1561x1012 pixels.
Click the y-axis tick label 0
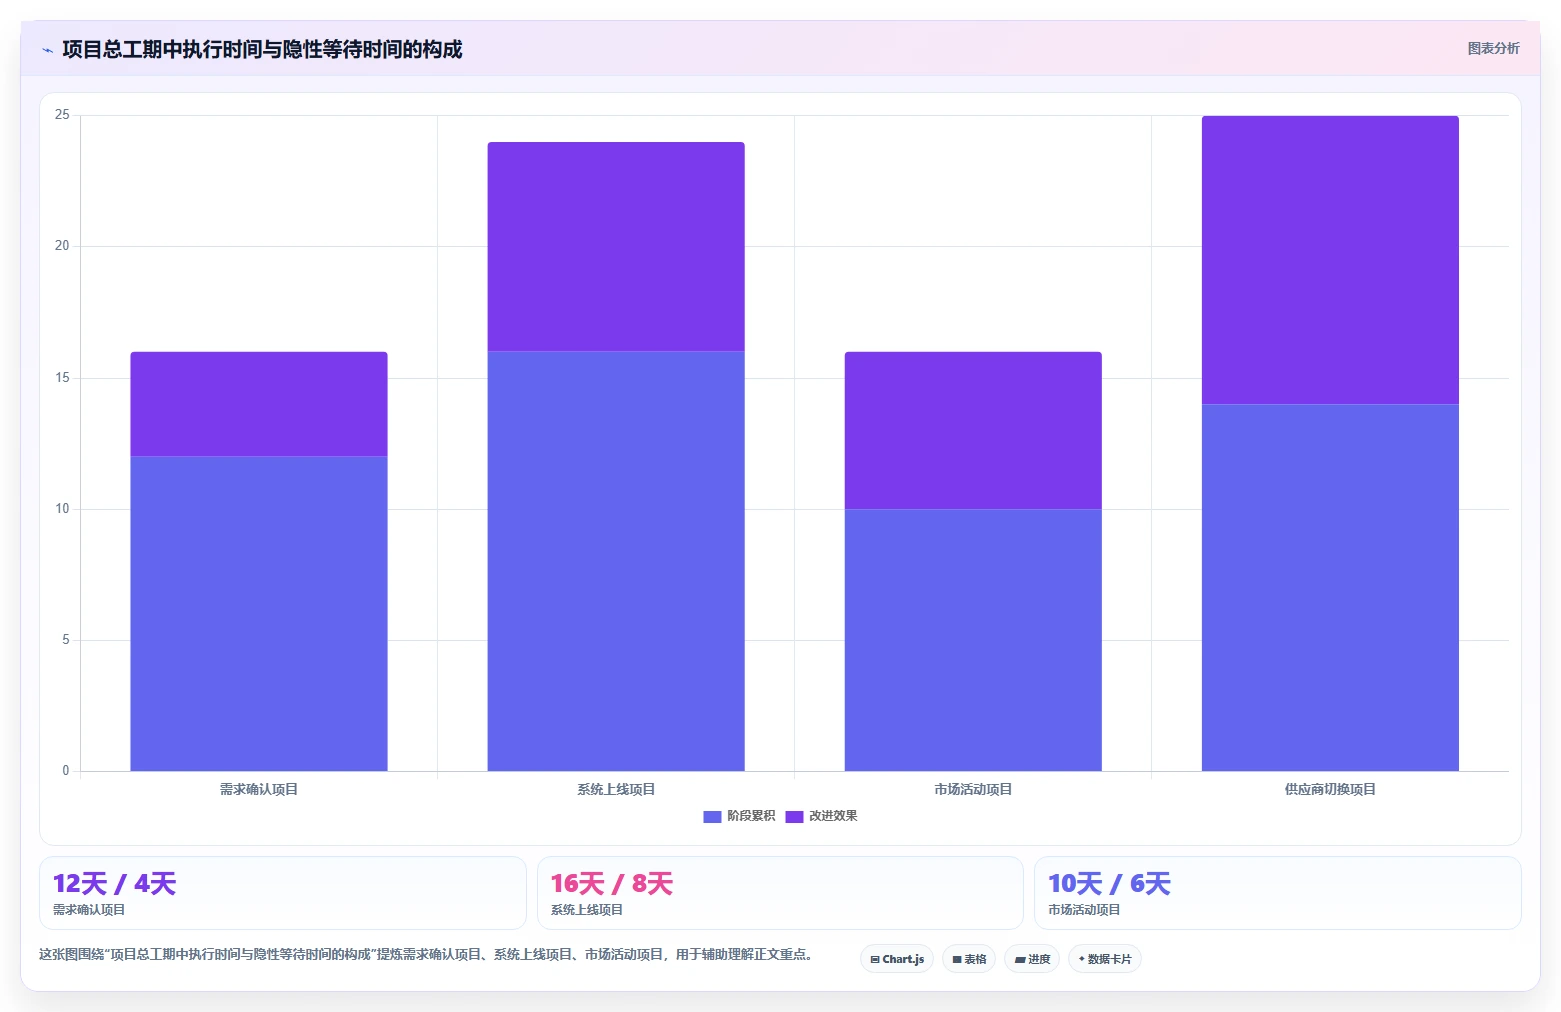click(x=66, y=771)
